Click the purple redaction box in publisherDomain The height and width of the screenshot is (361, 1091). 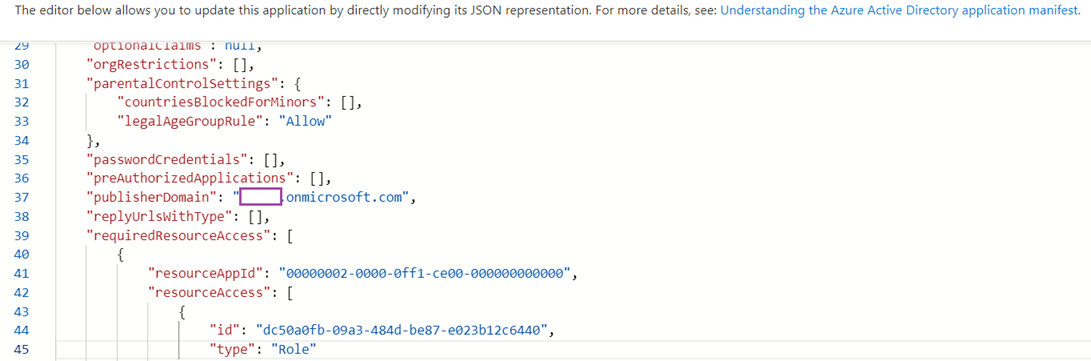[260, 197]
